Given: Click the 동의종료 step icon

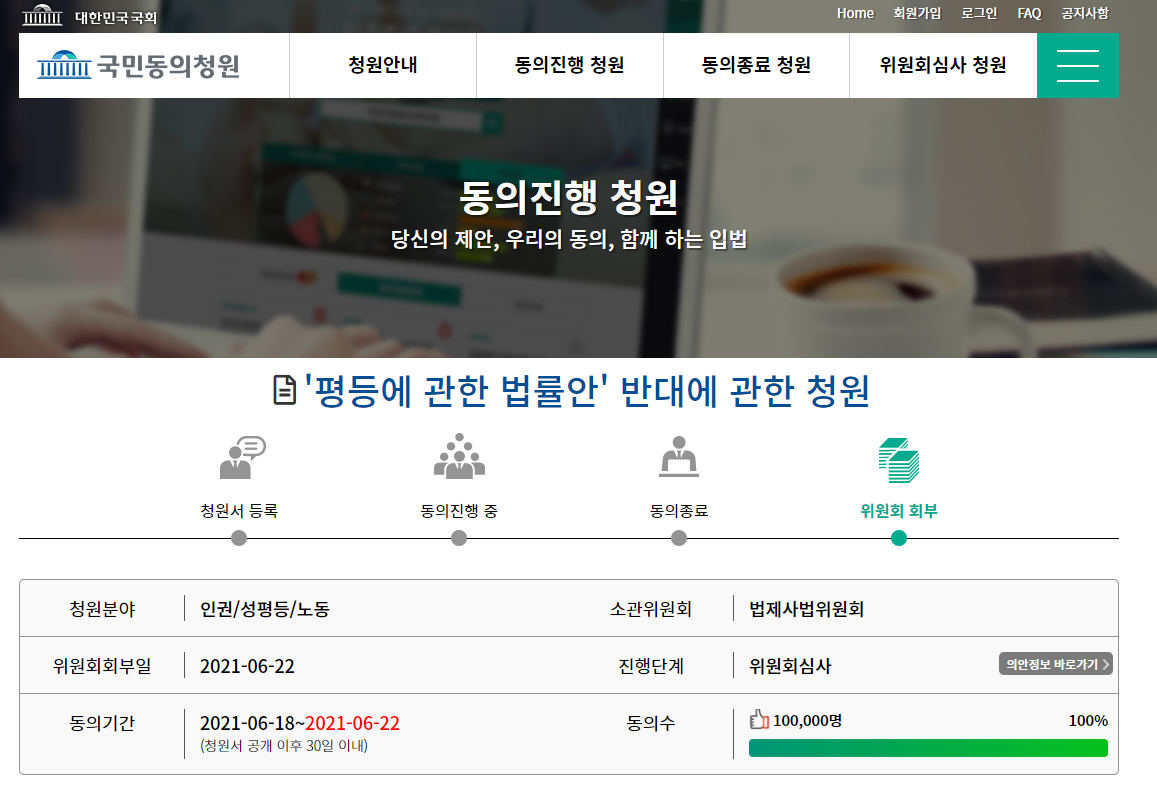Looking at the screenshot, I should tap(679, 457).
